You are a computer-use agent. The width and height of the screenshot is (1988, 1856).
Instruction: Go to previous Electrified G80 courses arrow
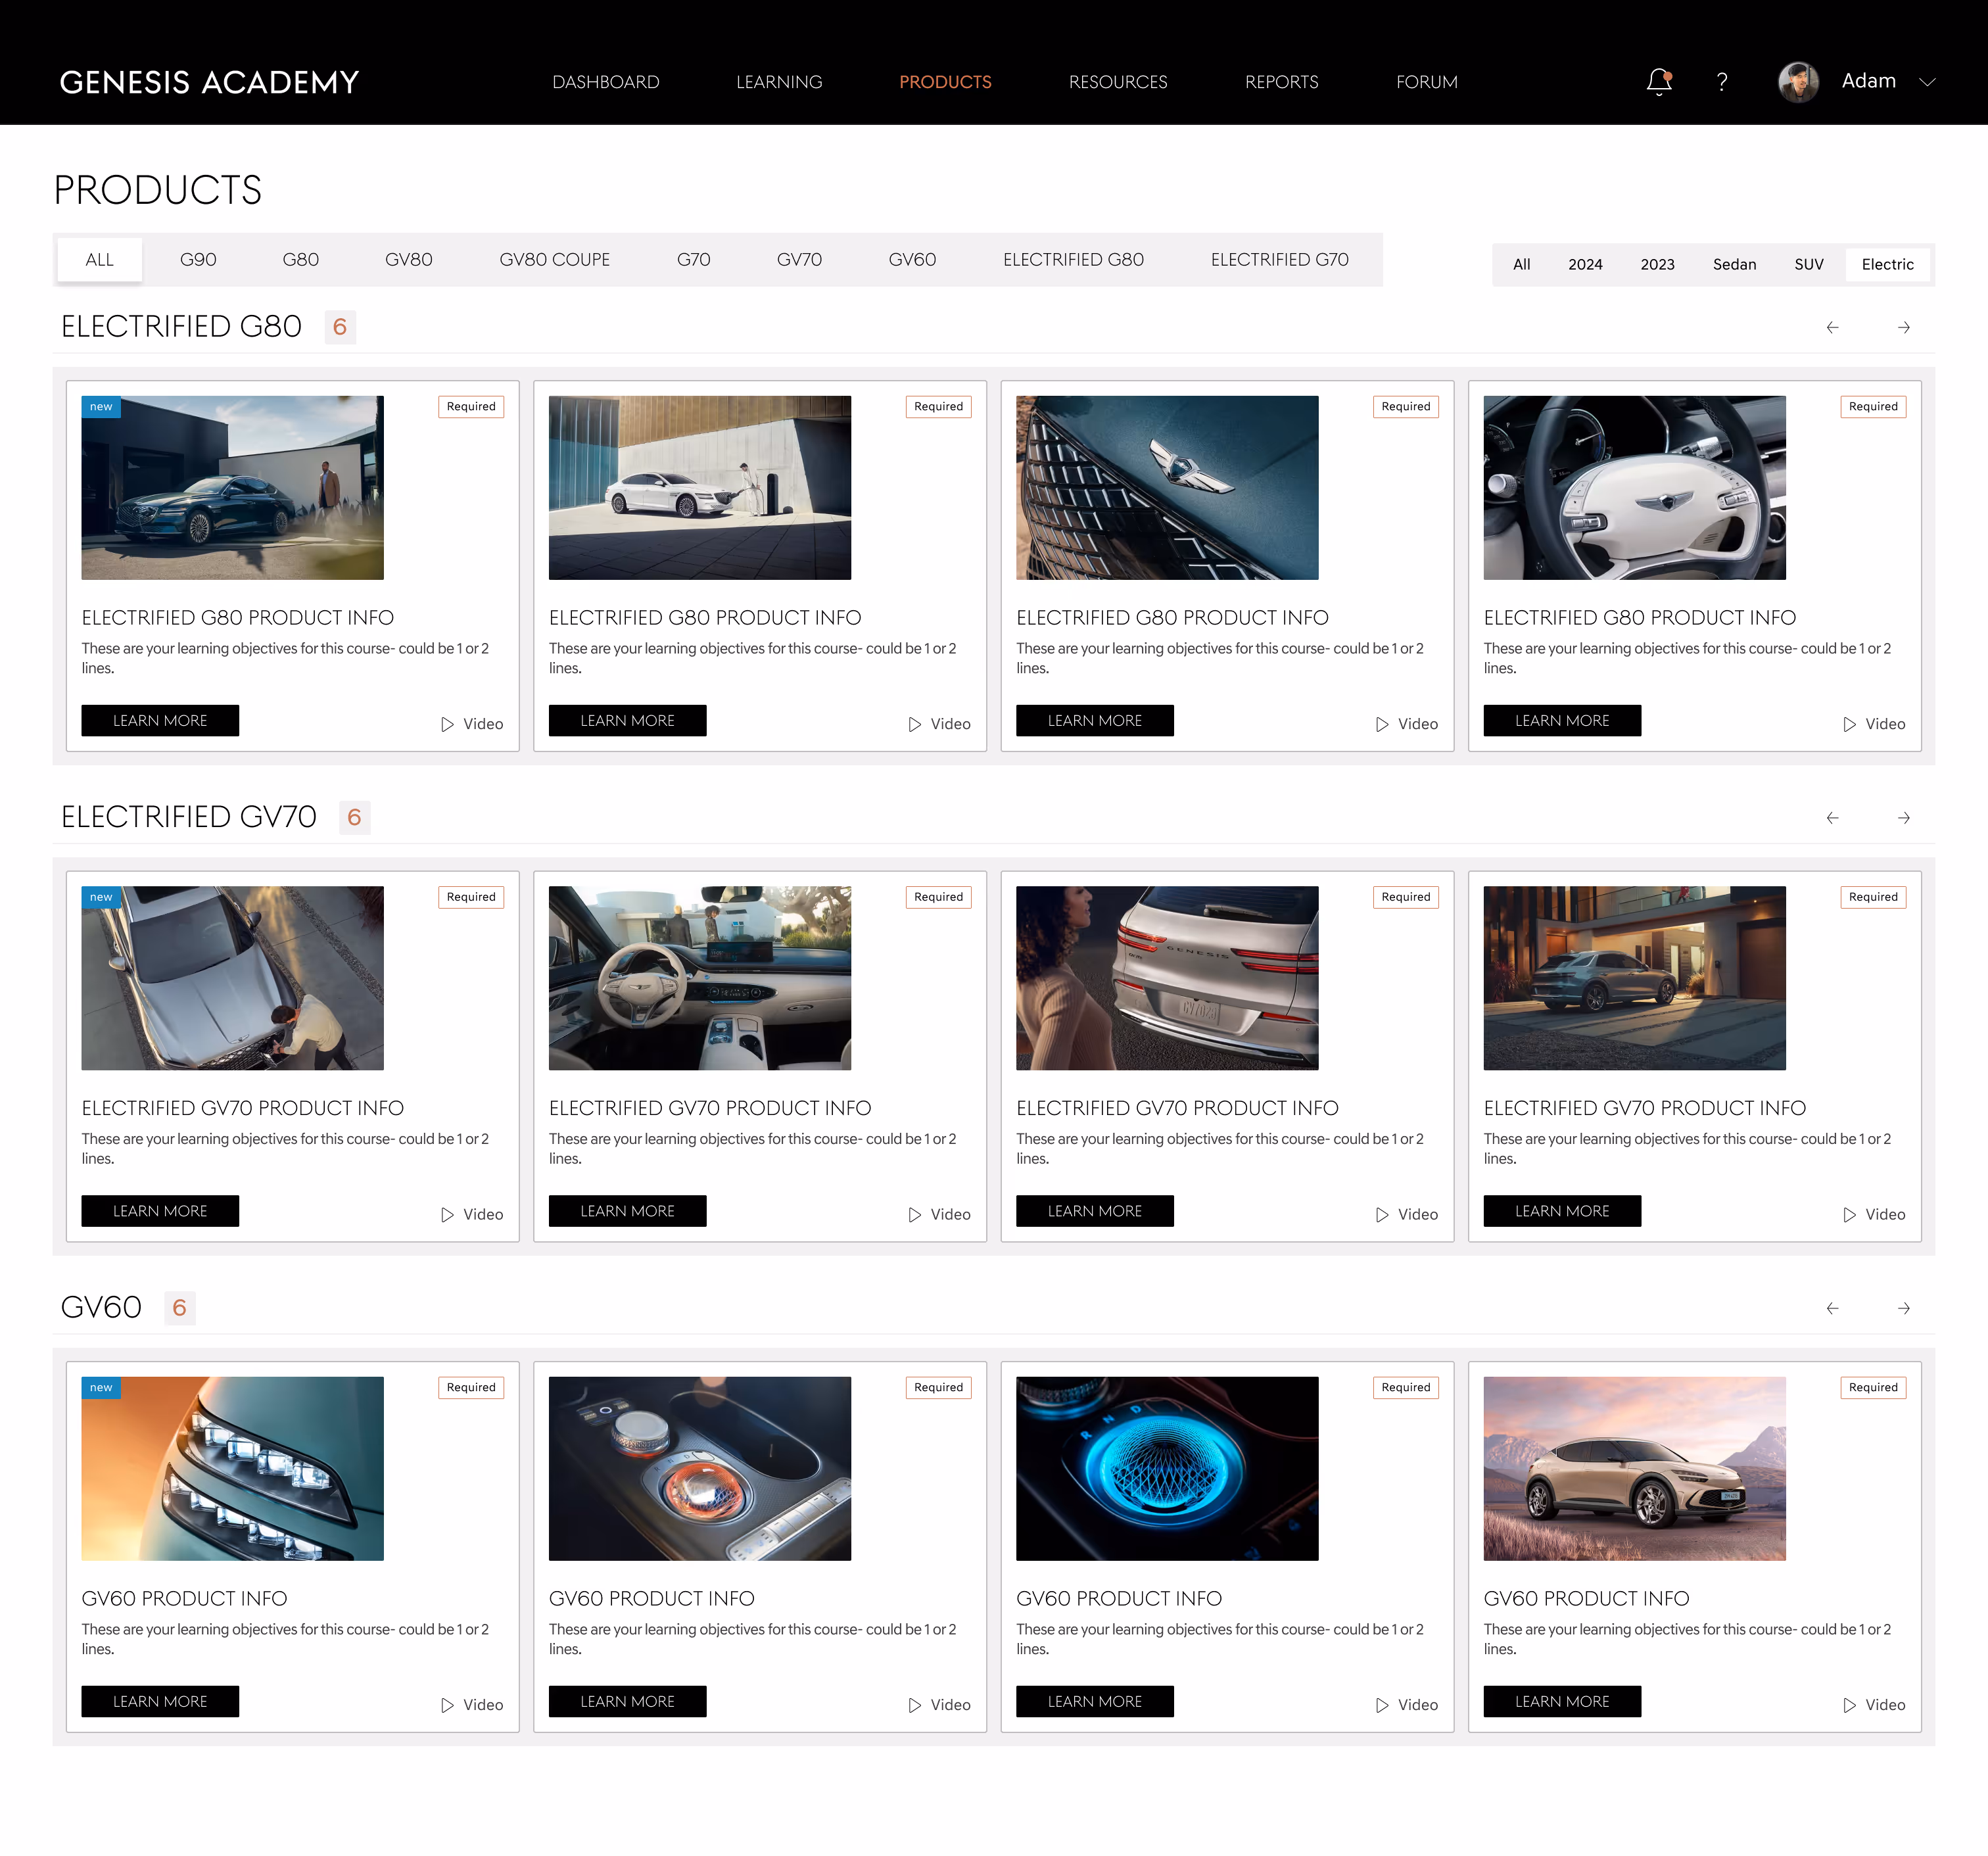(1832, 328)
